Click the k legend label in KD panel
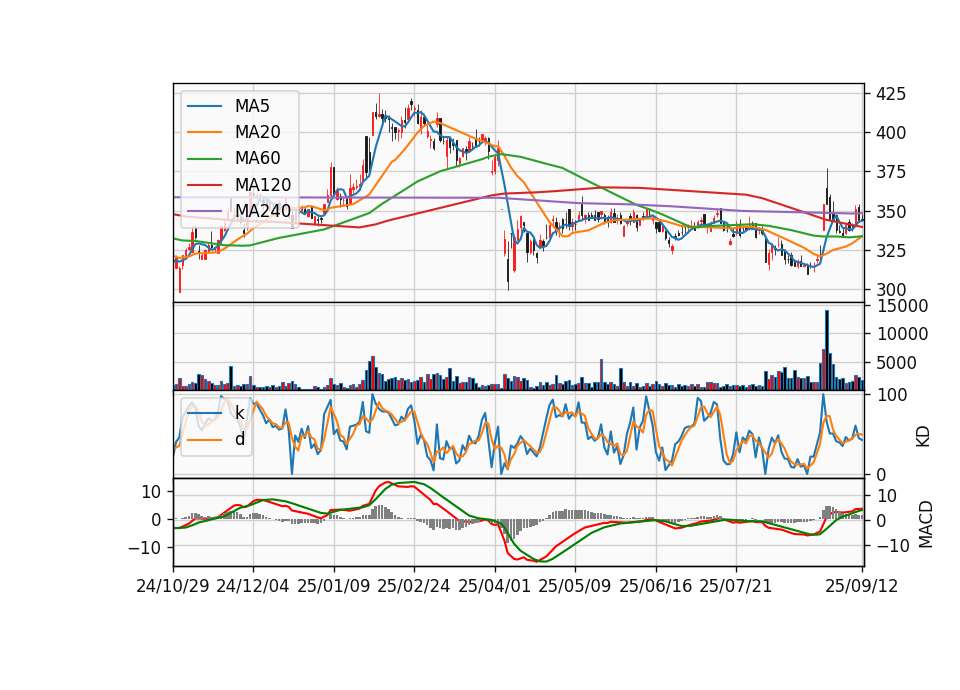The image size is (960, 690). pyautogui.click(x=239, y=413)
